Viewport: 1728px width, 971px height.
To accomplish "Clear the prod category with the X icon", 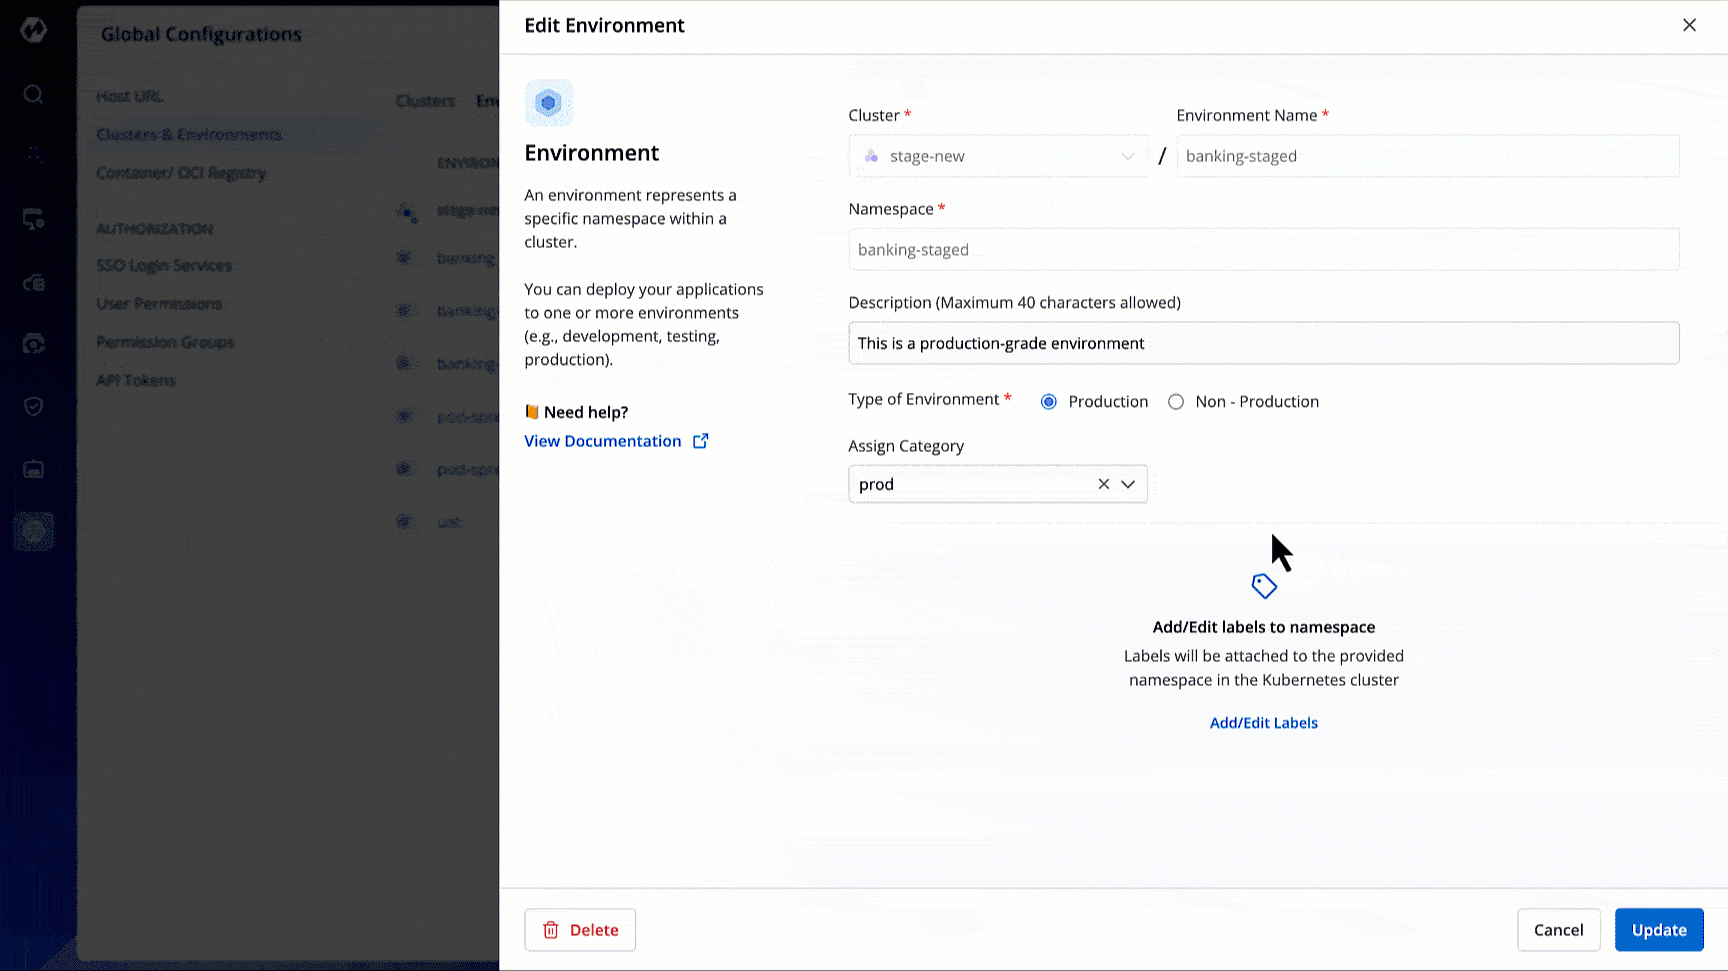I will click(1103, 484).
